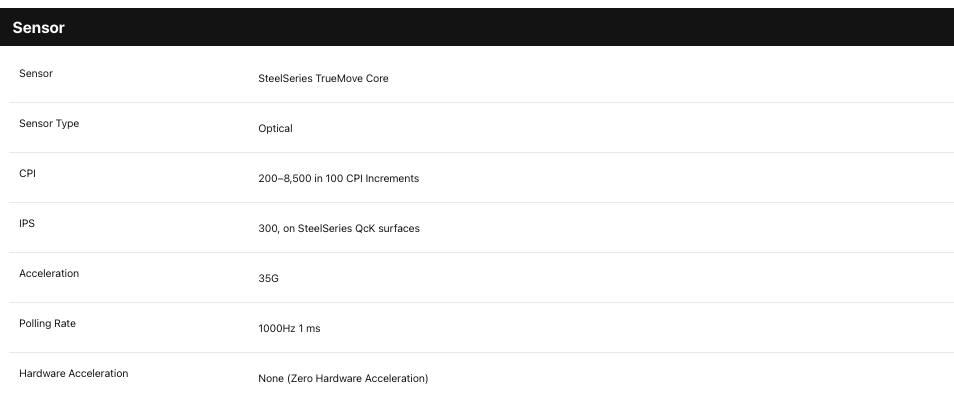Click the '35G' acceleration value
Viewport: 954px width, 412px height.
coord(268,278)
